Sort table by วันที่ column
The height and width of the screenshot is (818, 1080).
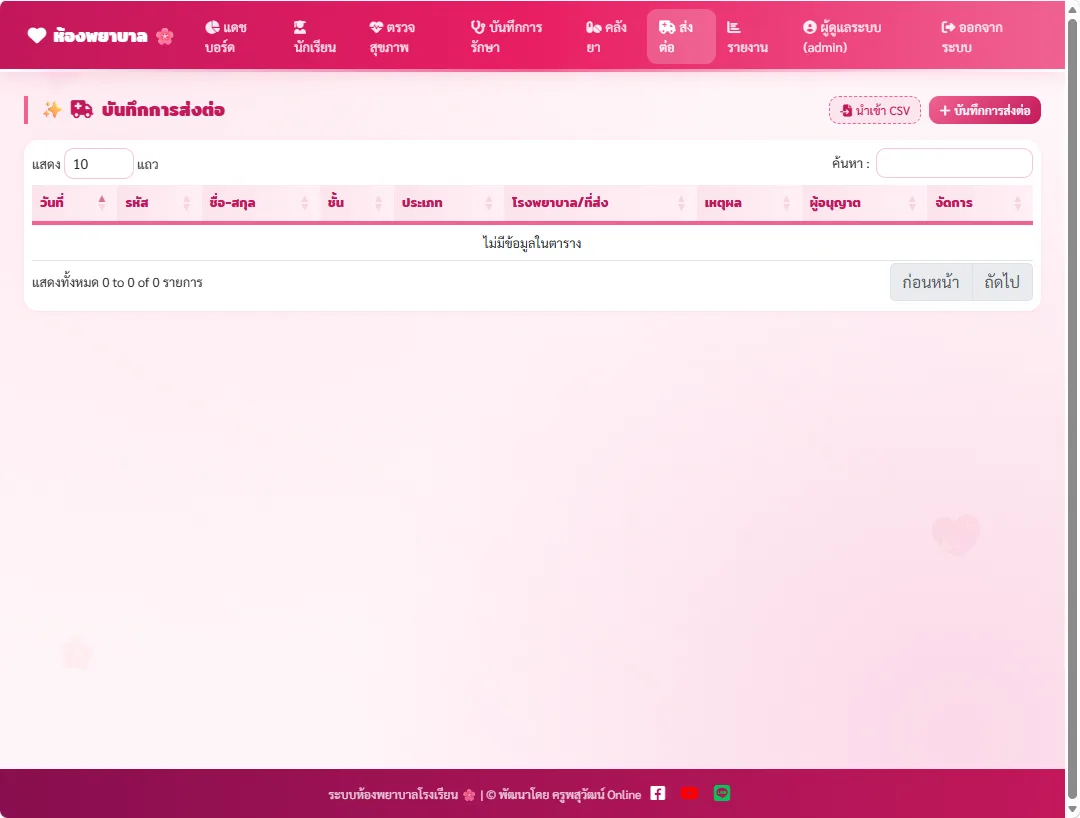click(74, 202)
